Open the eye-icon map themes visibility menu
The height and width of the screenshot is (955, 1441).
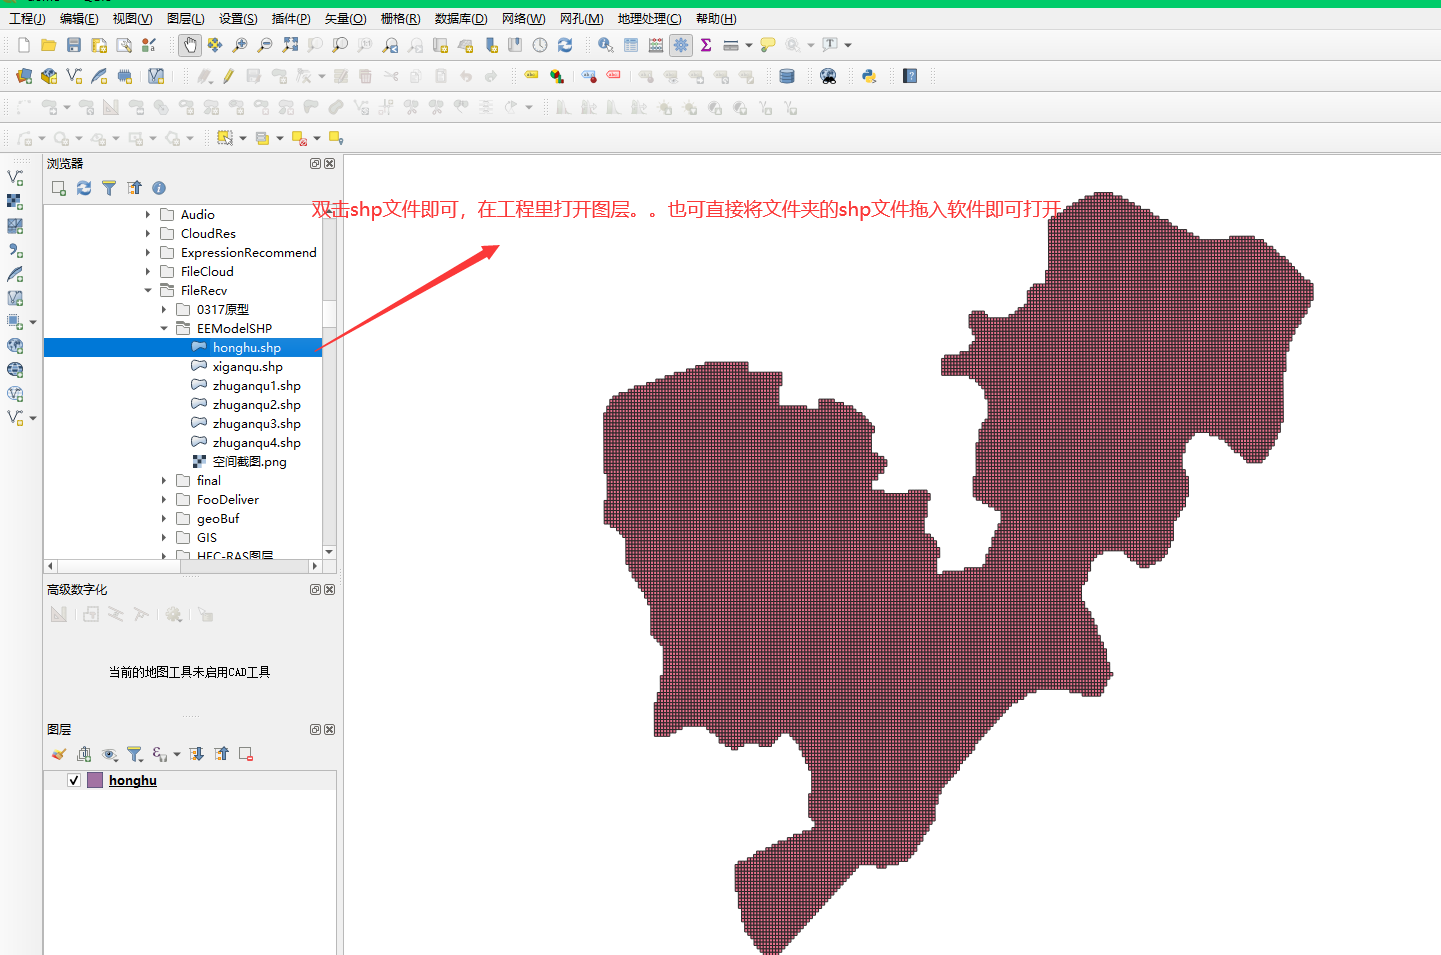click(110, 754)
